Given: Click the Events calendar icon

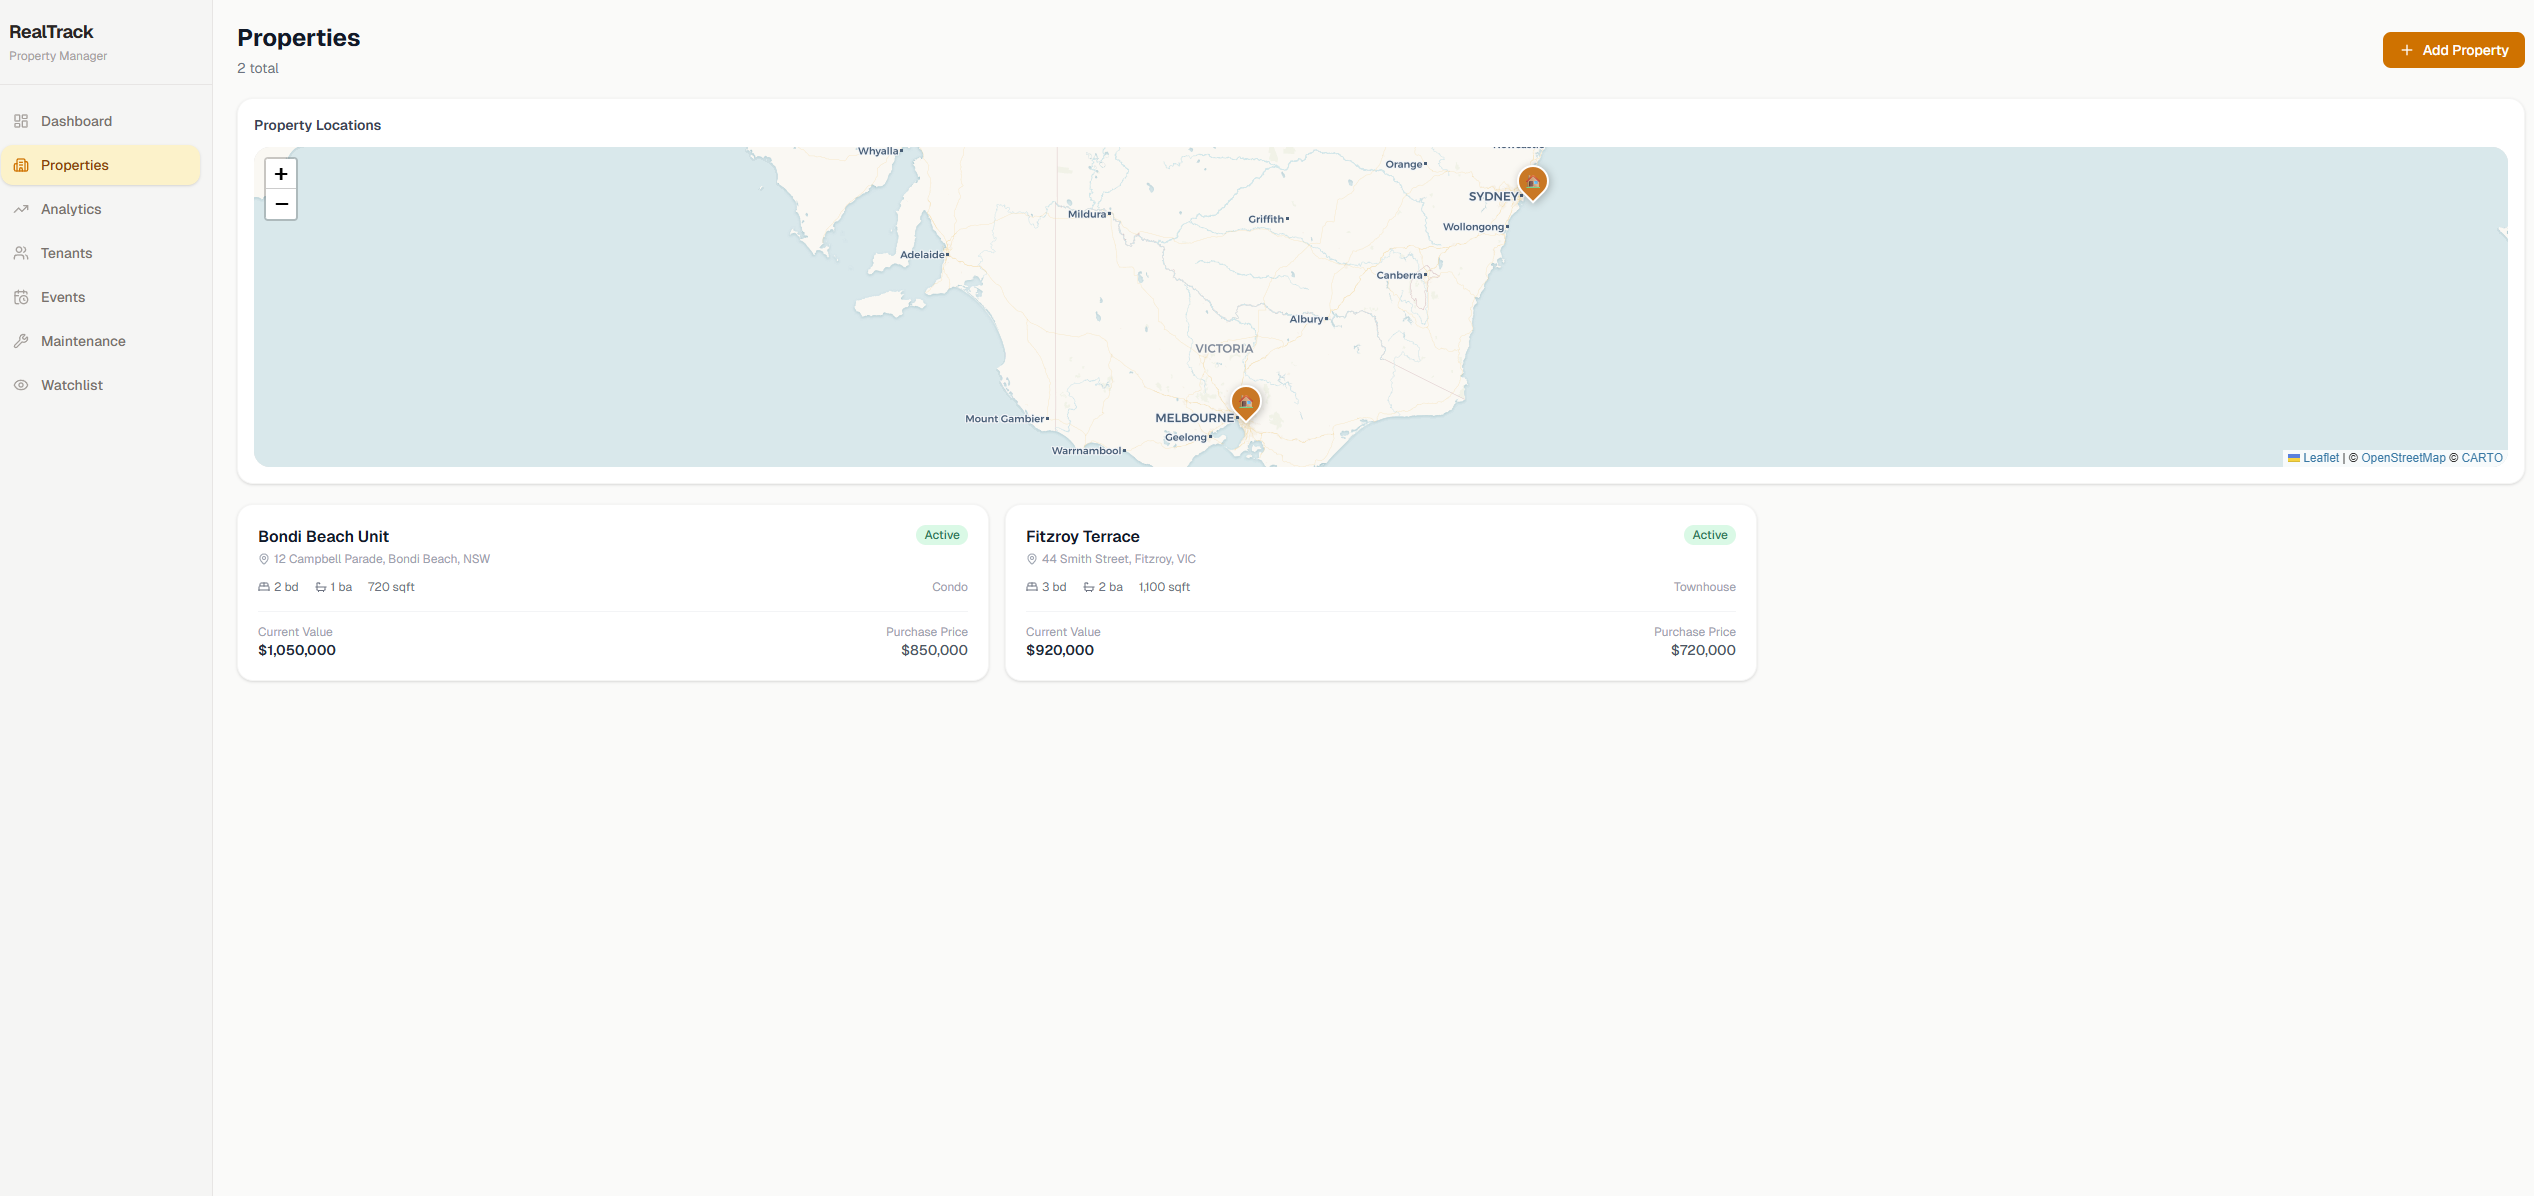Looking at the screenshot, I should 21,296.
